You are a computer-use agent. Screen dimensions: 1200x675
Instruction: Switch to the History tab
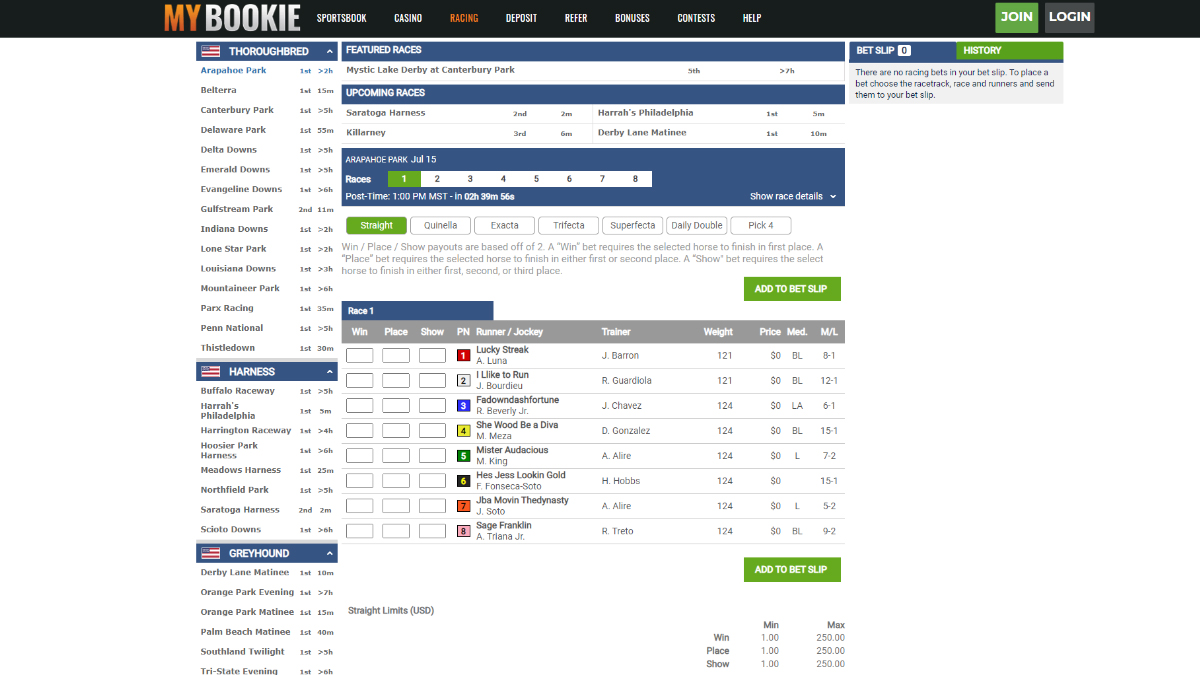point(1009,51)
